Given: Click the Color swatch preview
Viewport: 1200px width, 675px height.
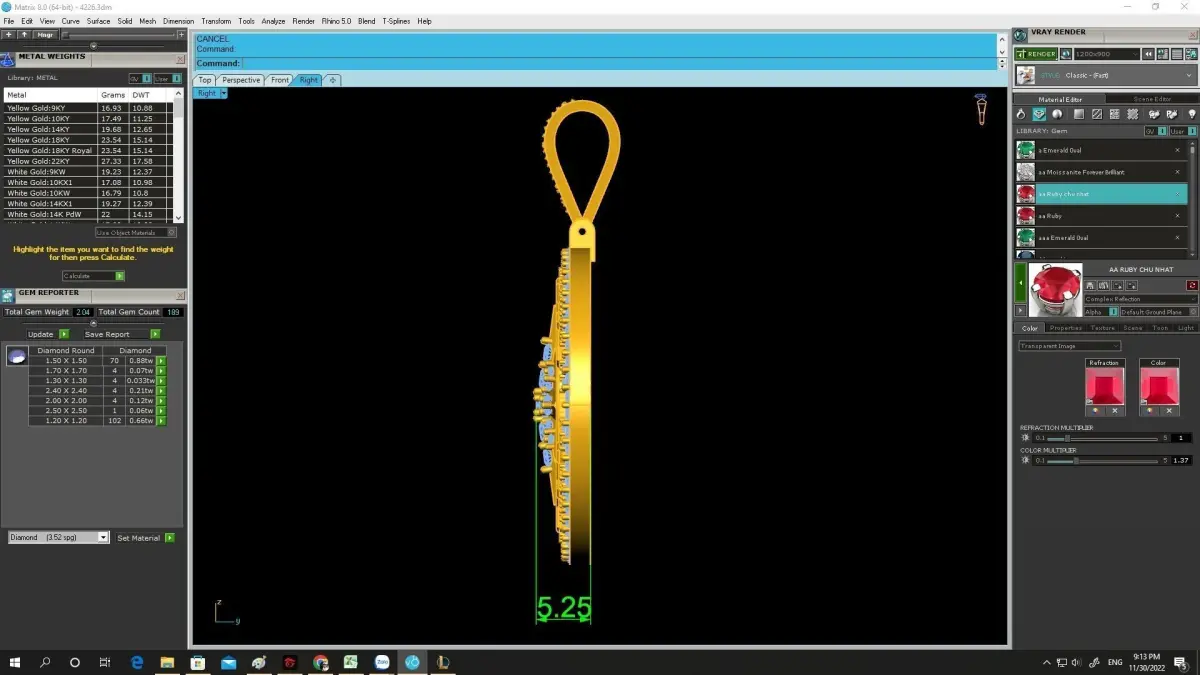Looking at the screenshot, I should coord(1158,386).
